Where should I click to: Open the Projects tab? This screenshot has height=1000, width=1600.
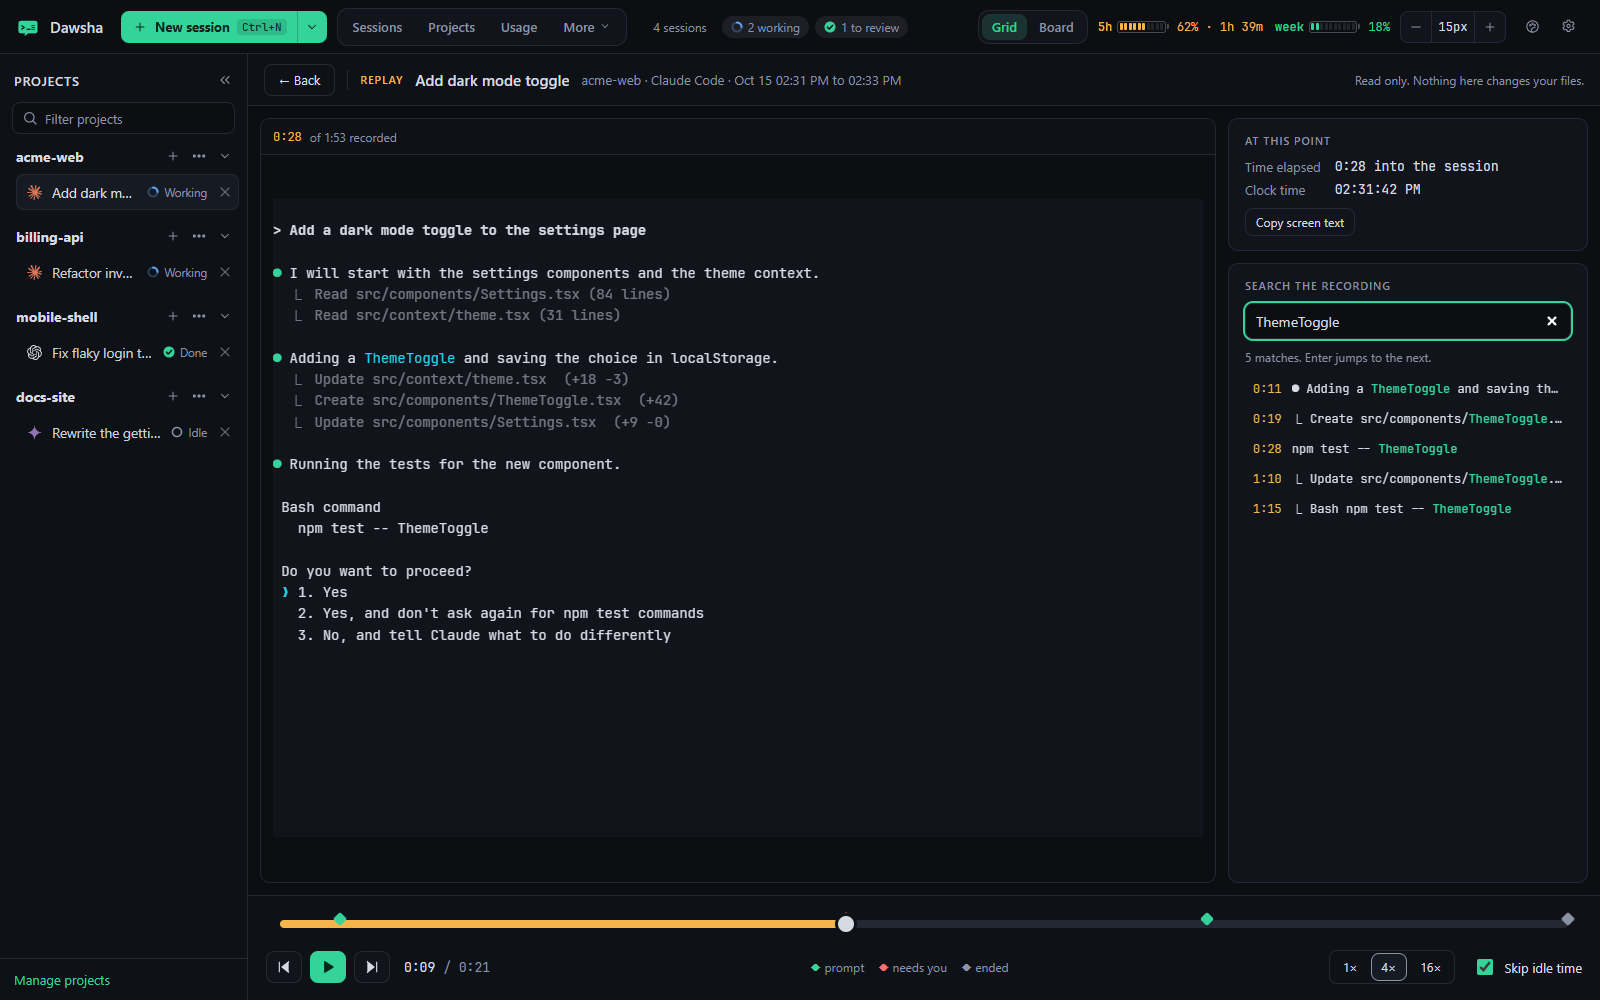pos(451,27)
